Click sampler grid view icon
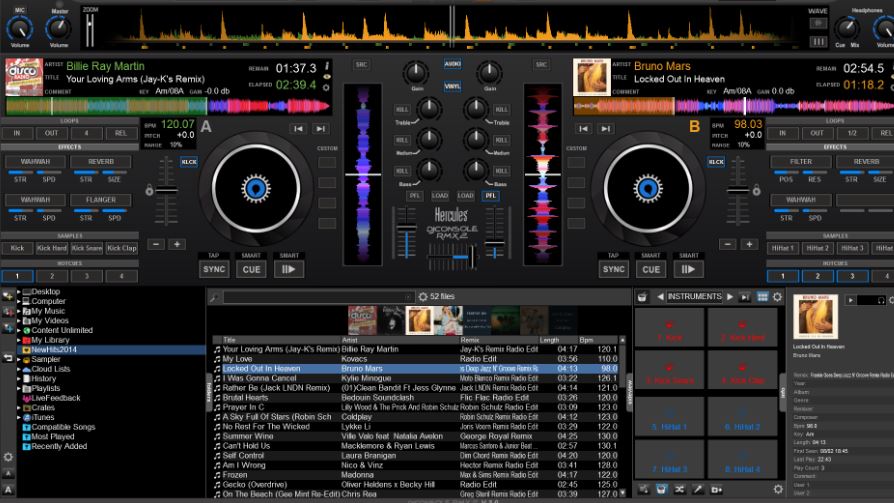This screenshot has height=503, width=894. click(762, 297)
